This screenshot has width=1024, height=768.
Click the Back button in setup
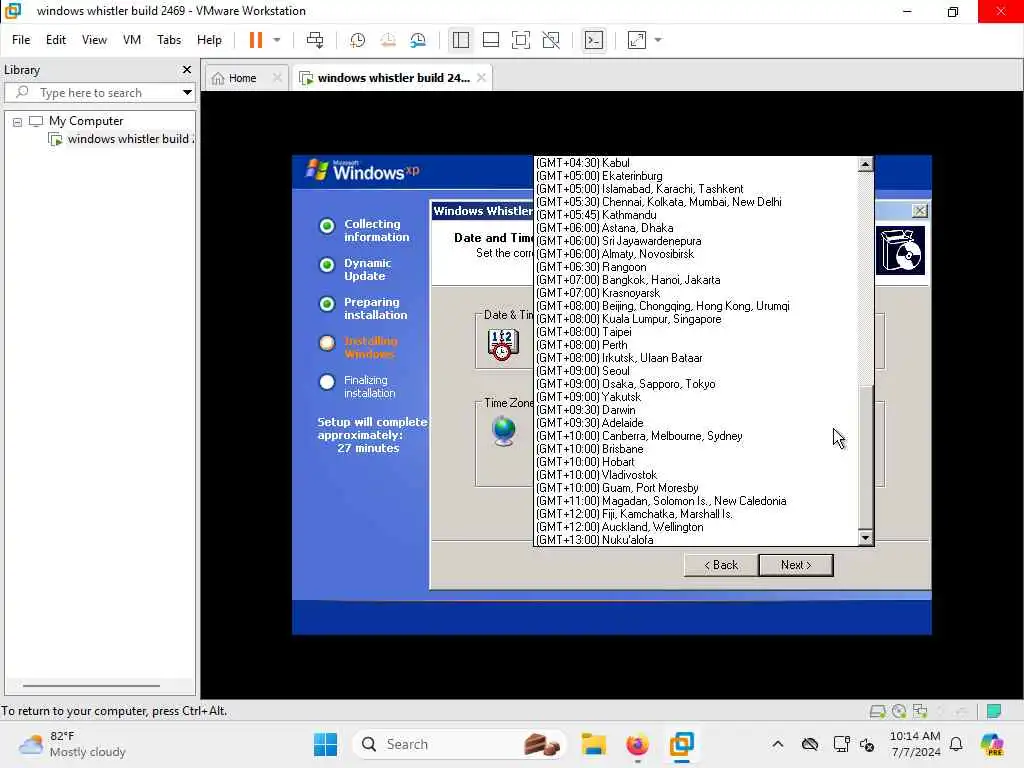(721, 565)
